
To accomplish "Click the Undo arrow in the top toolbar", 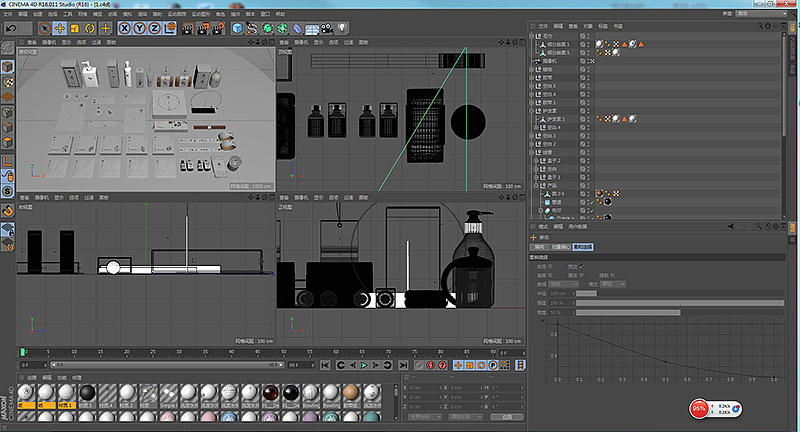I will (x=11, y=28).
